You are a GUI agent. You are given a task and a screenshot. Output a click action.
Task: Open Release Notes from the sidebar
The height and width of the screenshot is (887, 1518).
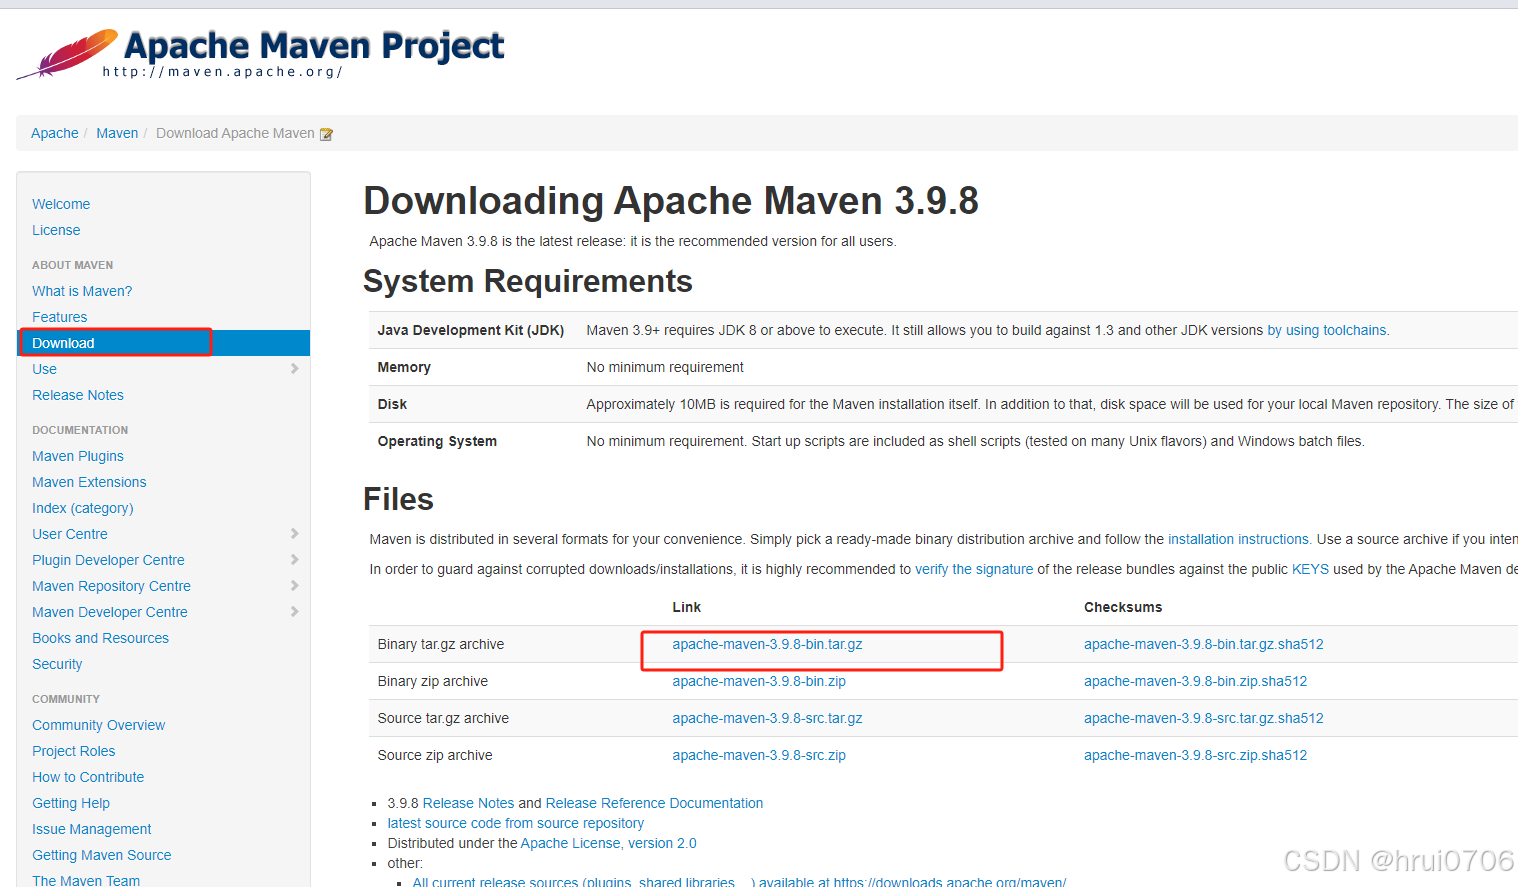click(x=77, y=394)
